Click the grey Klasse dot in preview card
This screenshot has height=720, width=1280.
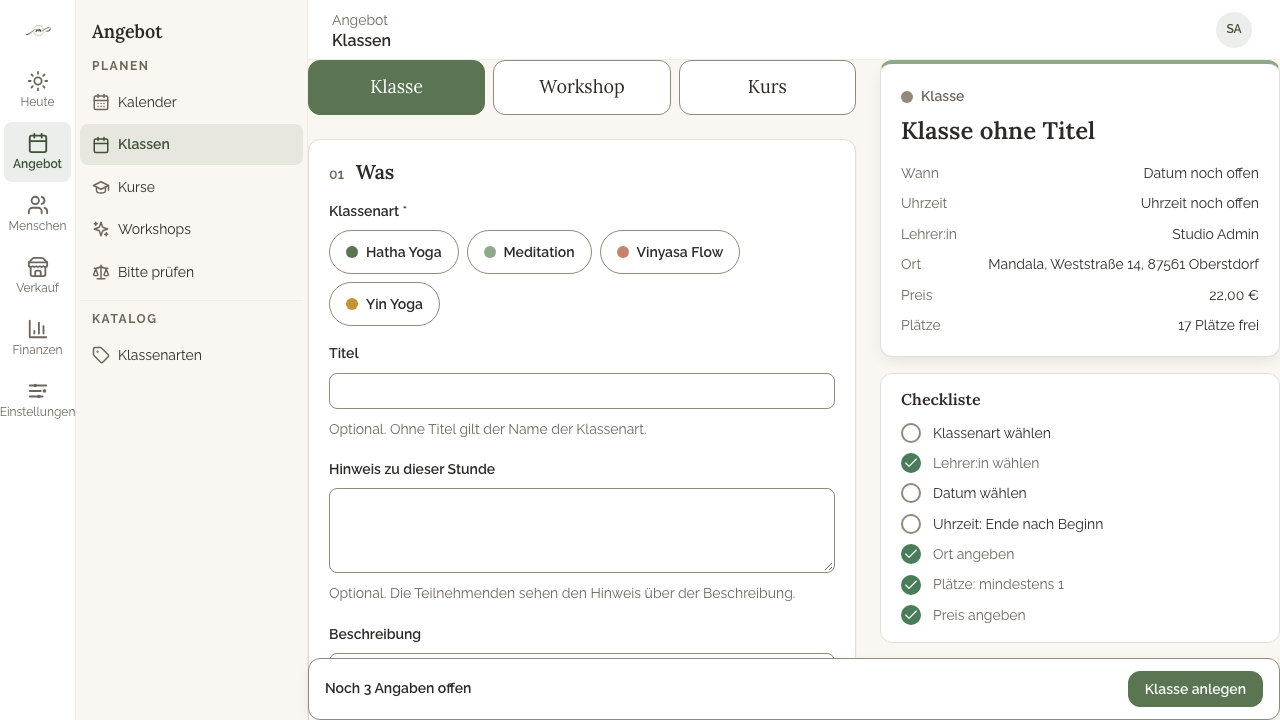click(907, 97)
